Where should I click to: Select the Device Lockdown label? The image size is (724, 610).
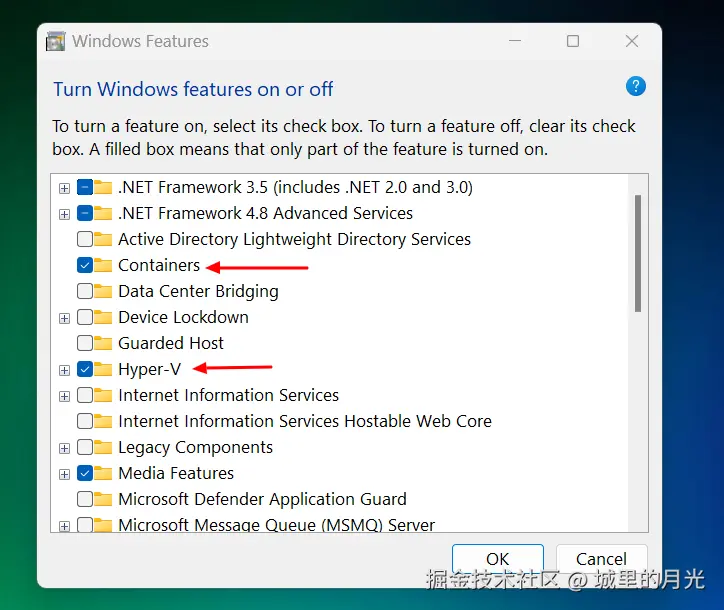[x=183, y=317]
